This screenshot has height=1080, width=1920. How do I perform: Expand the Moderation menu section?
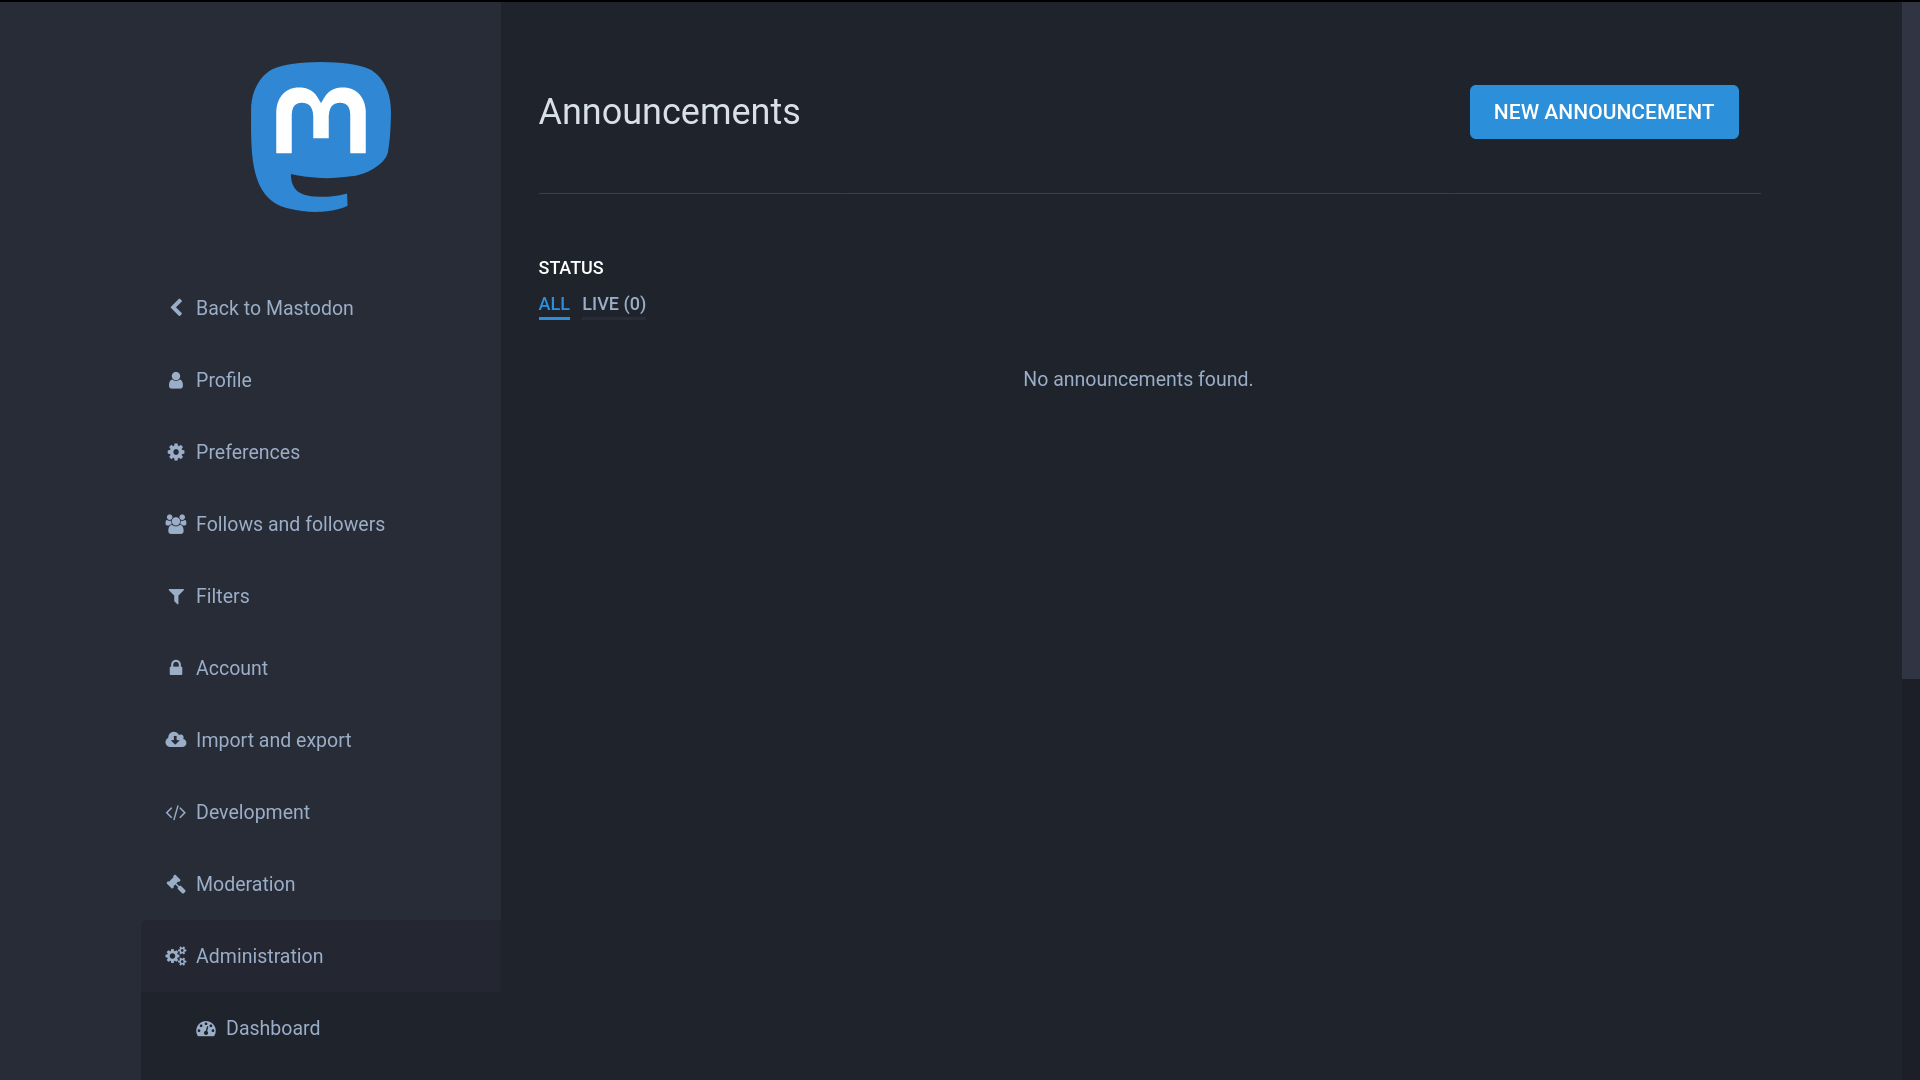245,884
